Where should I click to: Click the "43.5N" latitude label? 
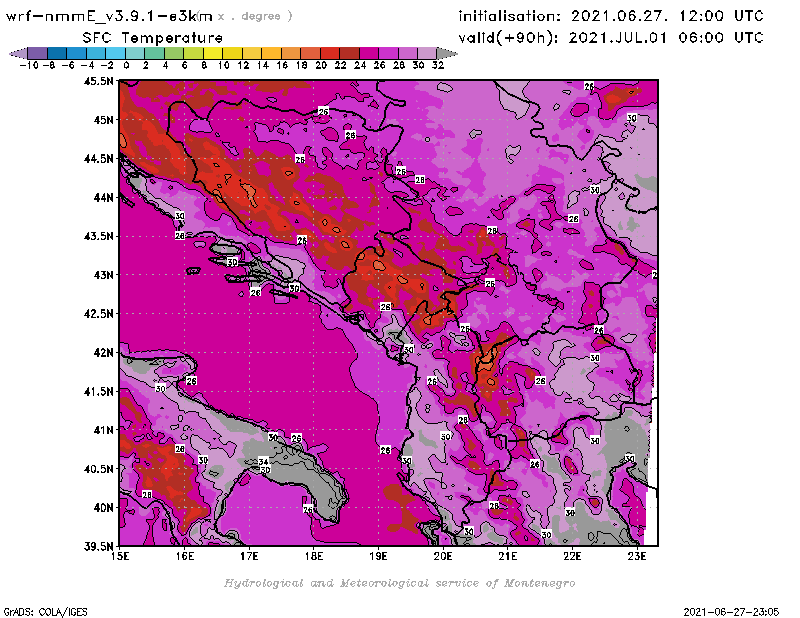[x=98, y=236]
